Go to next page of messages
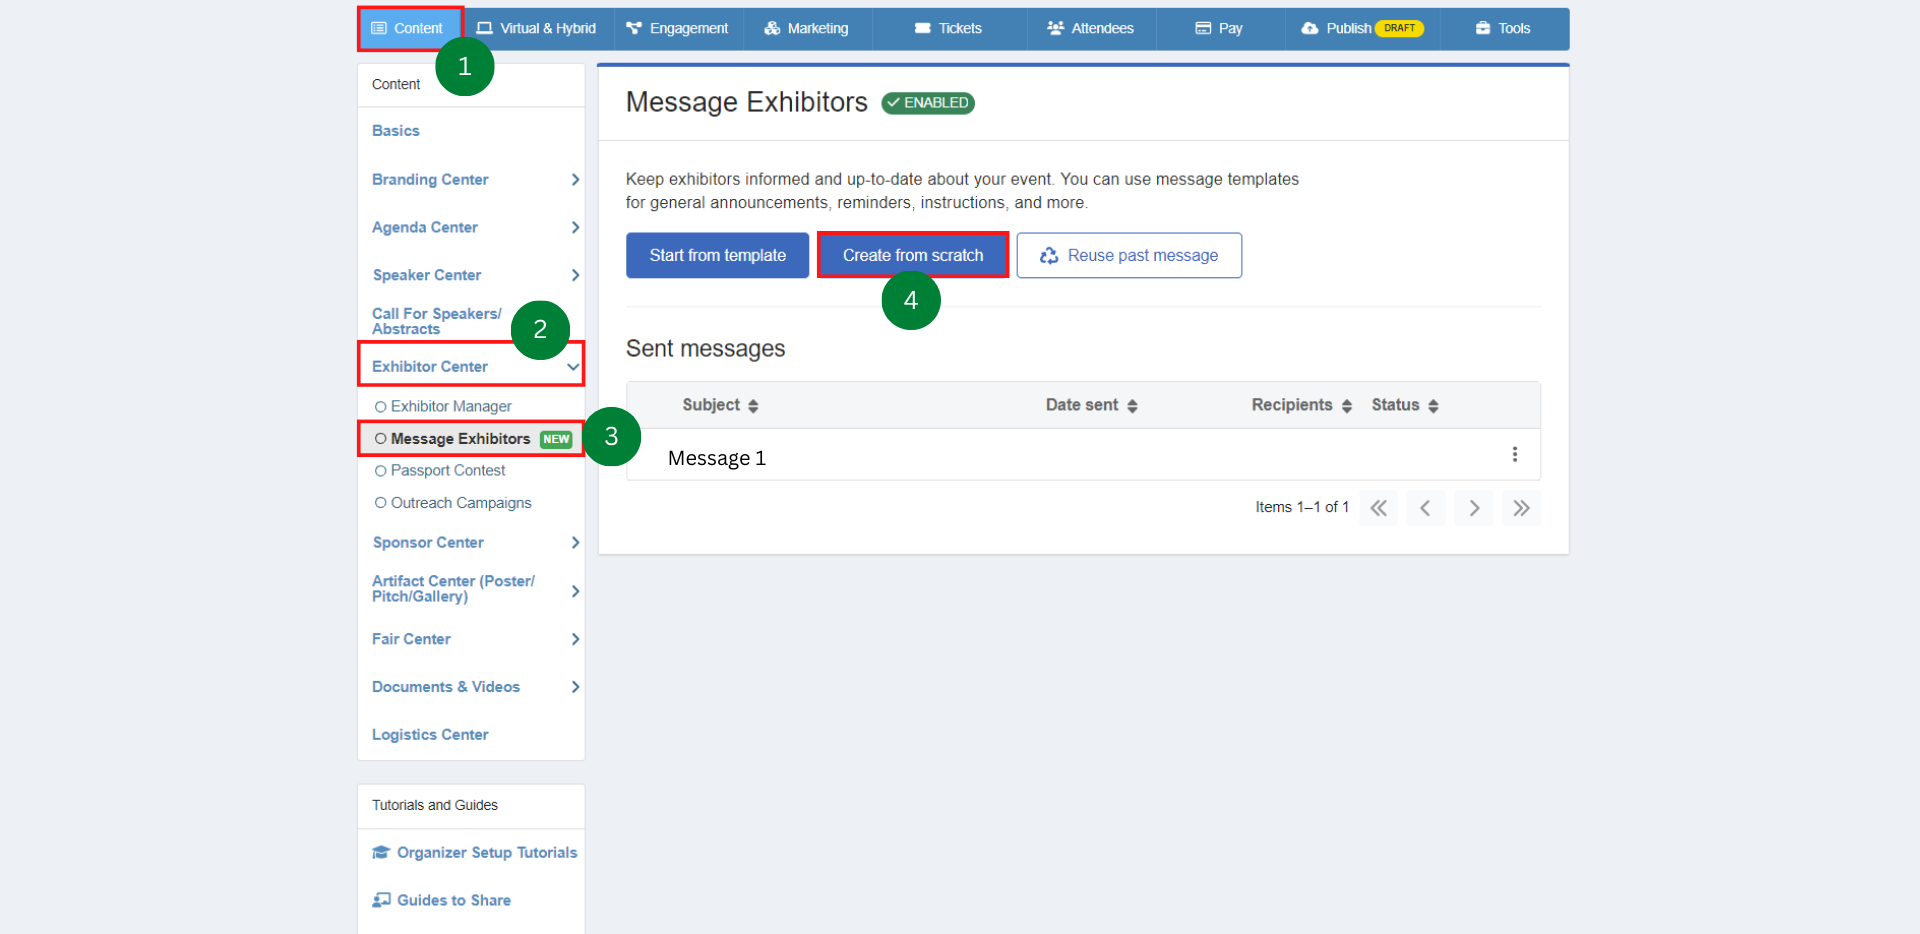Screen dimensions: 1920x934 (x=1474, y=508)
